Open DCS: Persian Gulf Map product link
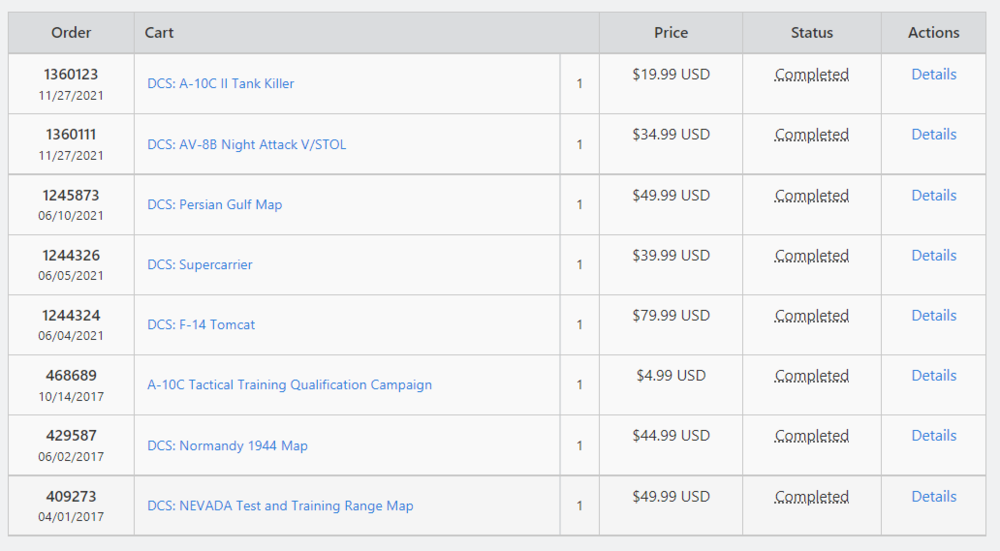 215,205
